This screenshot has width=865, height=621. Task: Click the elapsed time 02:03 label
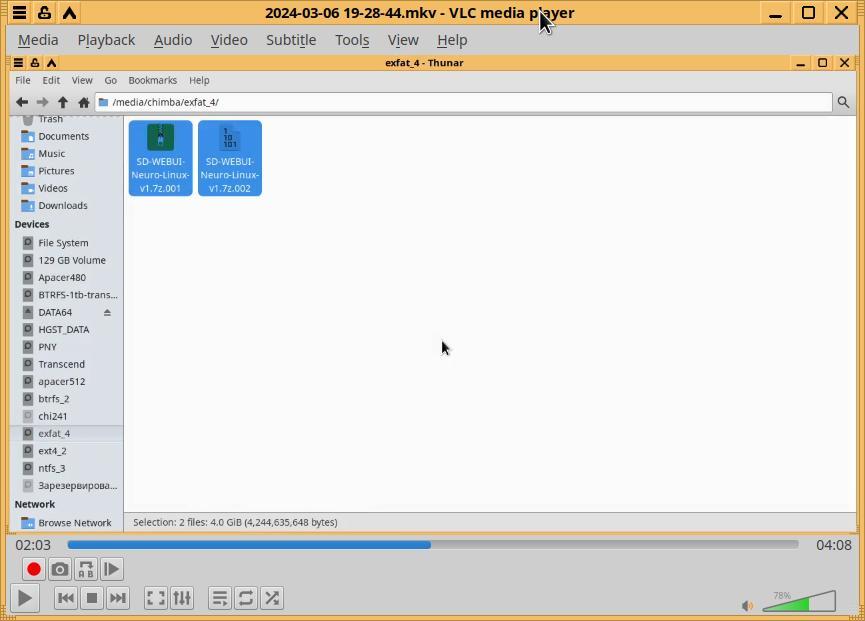(x=33, y=545)
